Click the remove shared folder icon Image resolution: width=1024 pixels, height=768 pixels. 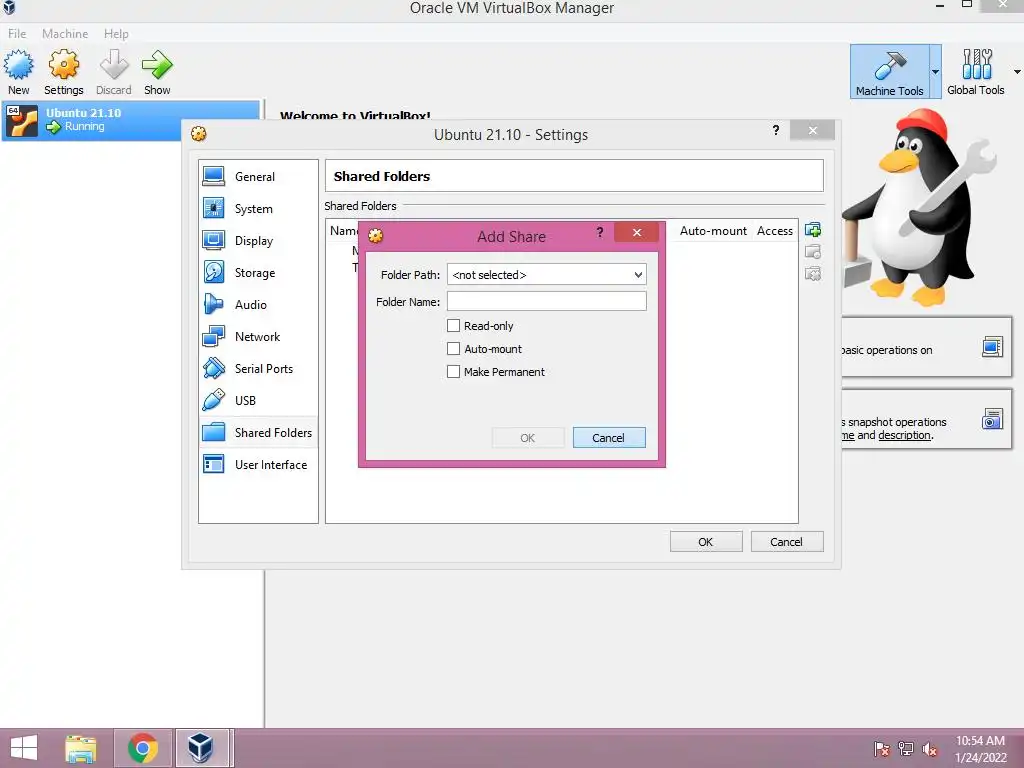tap(813, 274)
